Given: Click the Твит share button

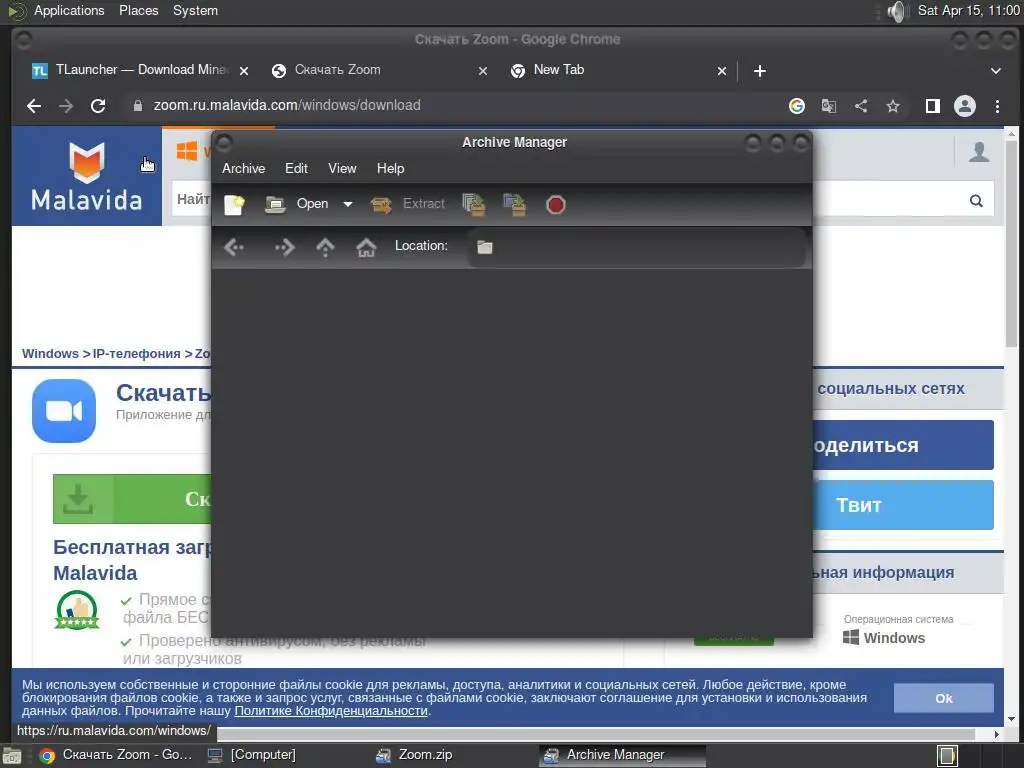Looking at the screenshot, I should click(x=903, y=505).
